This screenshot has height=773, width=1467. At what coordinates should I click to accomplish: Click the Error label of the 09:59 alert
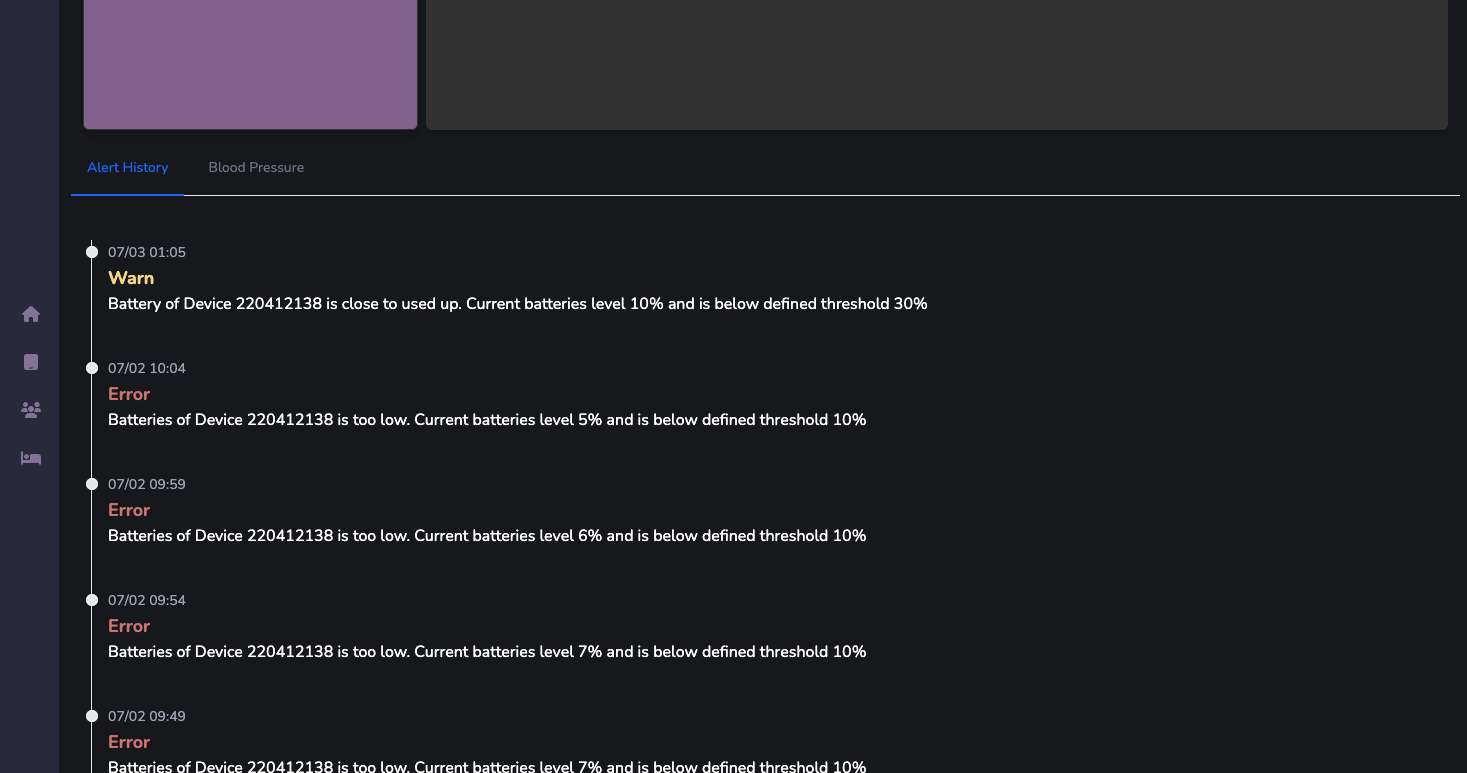point(129,510)
